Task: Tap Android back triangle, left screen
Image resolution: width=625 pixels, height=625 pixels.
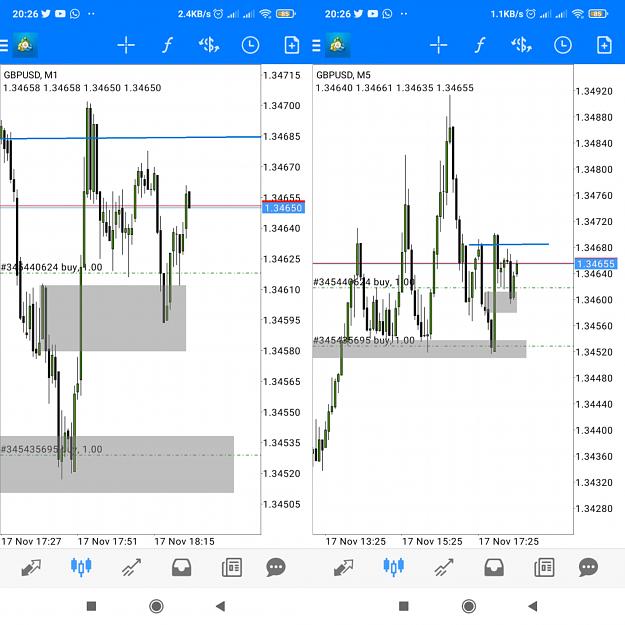Action: [220, 606]
